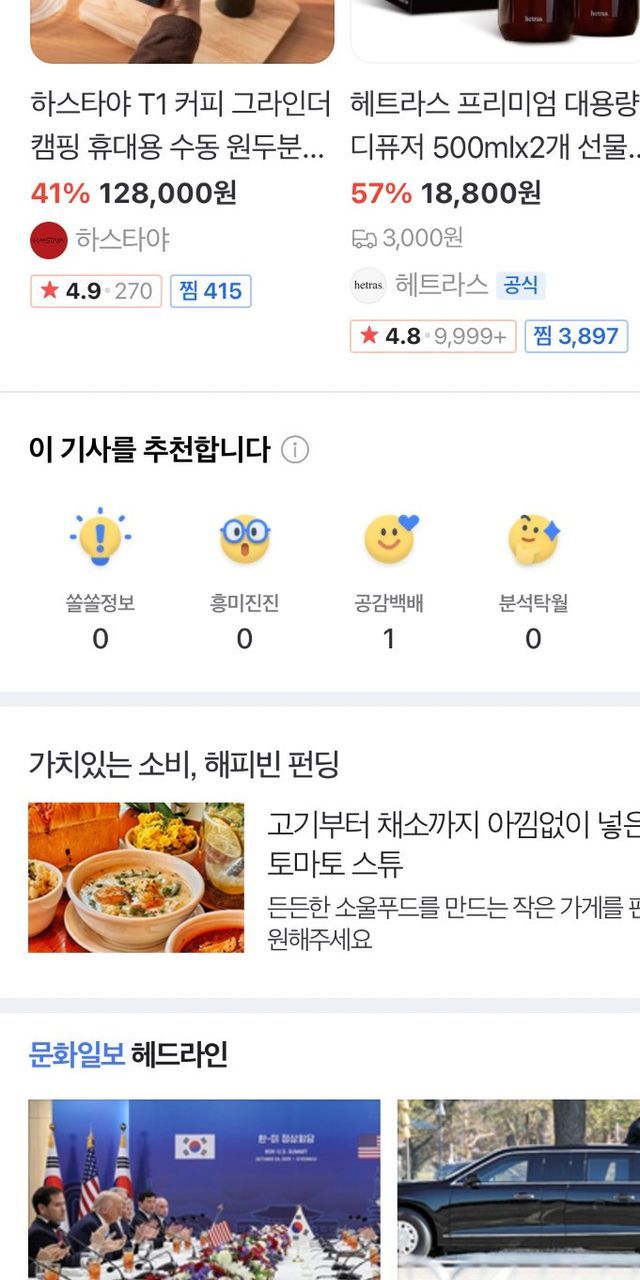The image size is (640, 1280).
Task: Open the black limousine headline photo
Action: pyautogui.click(x=518, y=1188)
